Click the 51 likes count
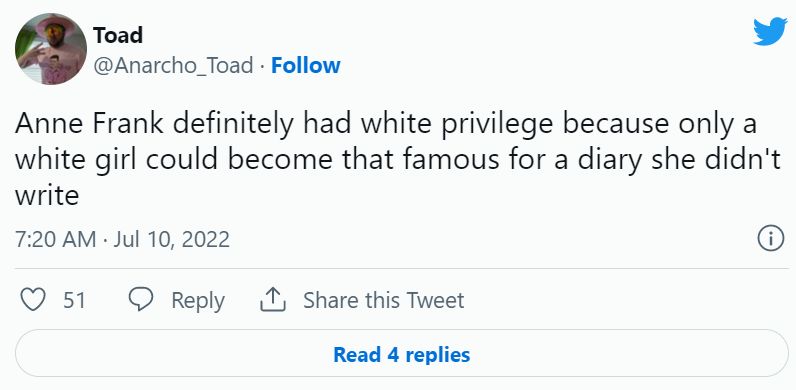796x390 pixels. coord(74,300)
